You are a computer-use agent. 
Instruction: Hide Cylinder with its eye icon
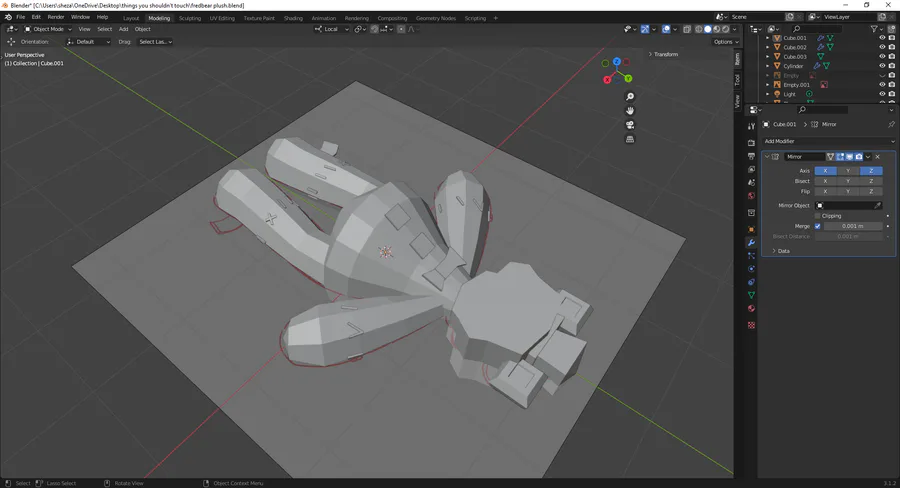[882, 66]
